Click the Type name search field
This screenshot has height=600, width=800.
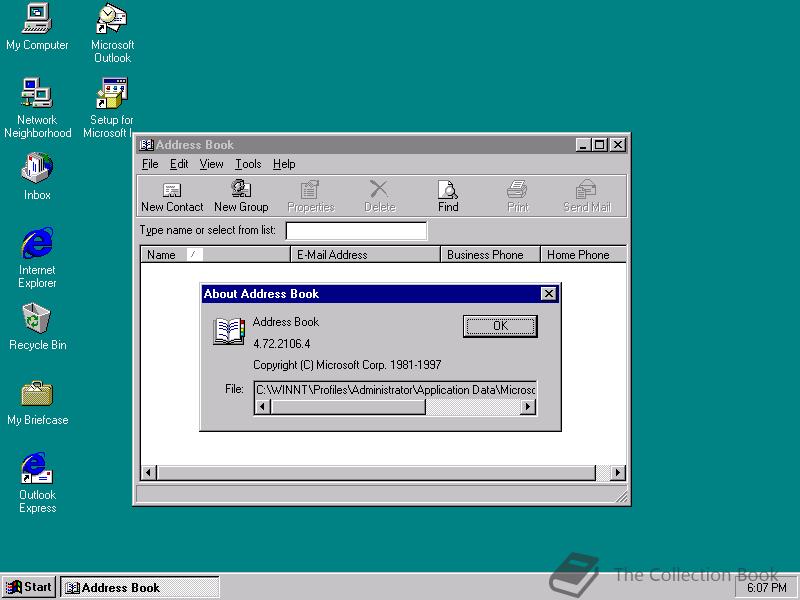(x=356, y=231)
